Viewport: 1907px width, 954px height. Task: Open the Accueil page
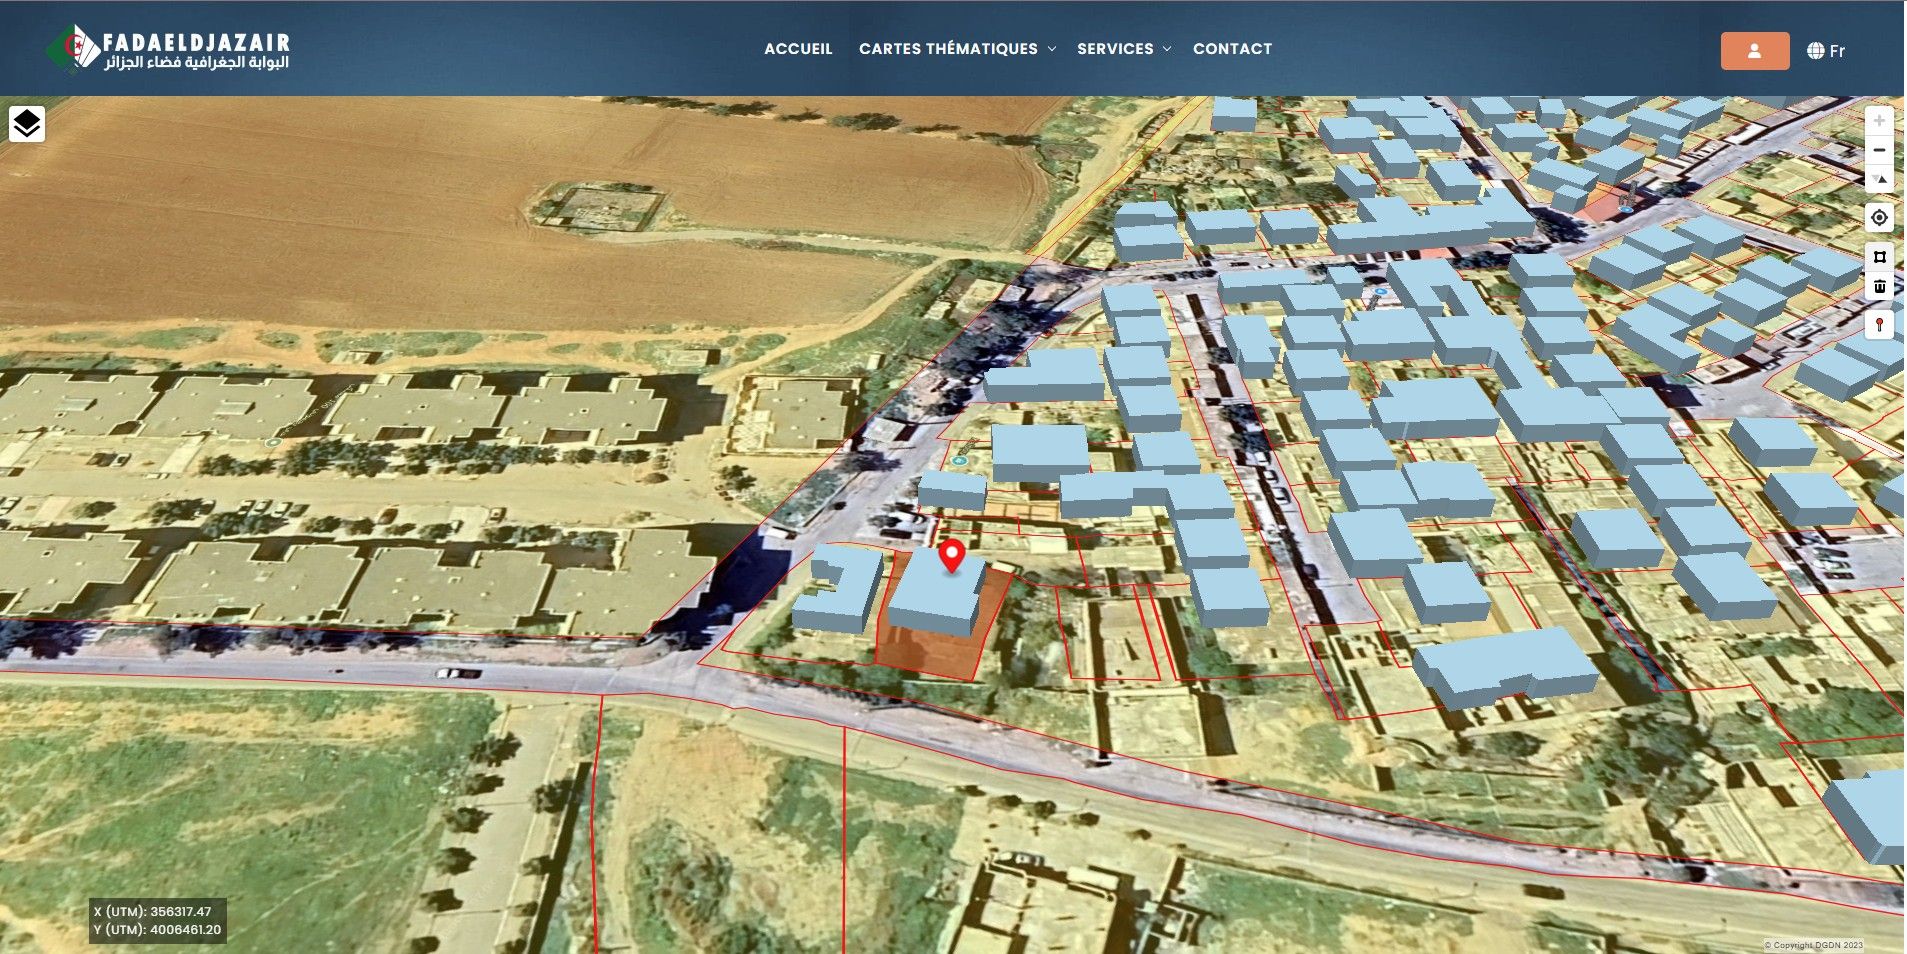point(798,49)
